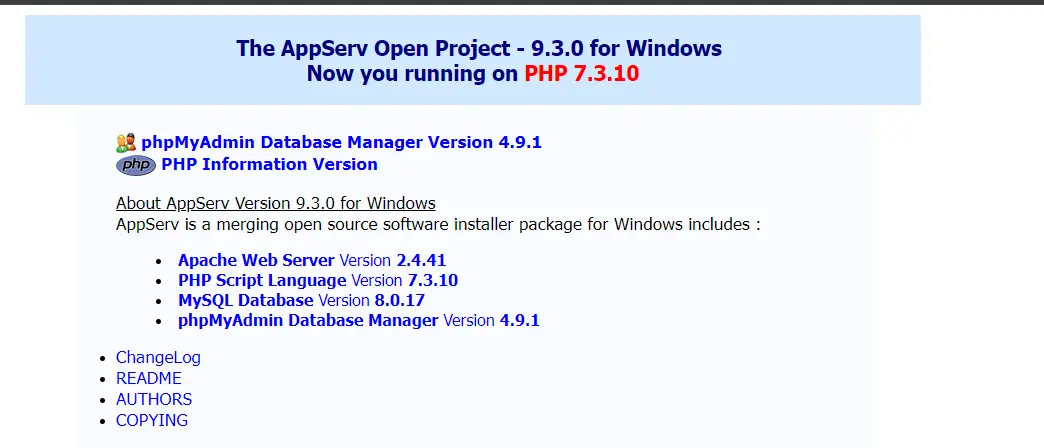Click MySQL version number 8.0.17
Image resolution: width=1044 pixels, height=448 pixels.
[x=399, y=300]
